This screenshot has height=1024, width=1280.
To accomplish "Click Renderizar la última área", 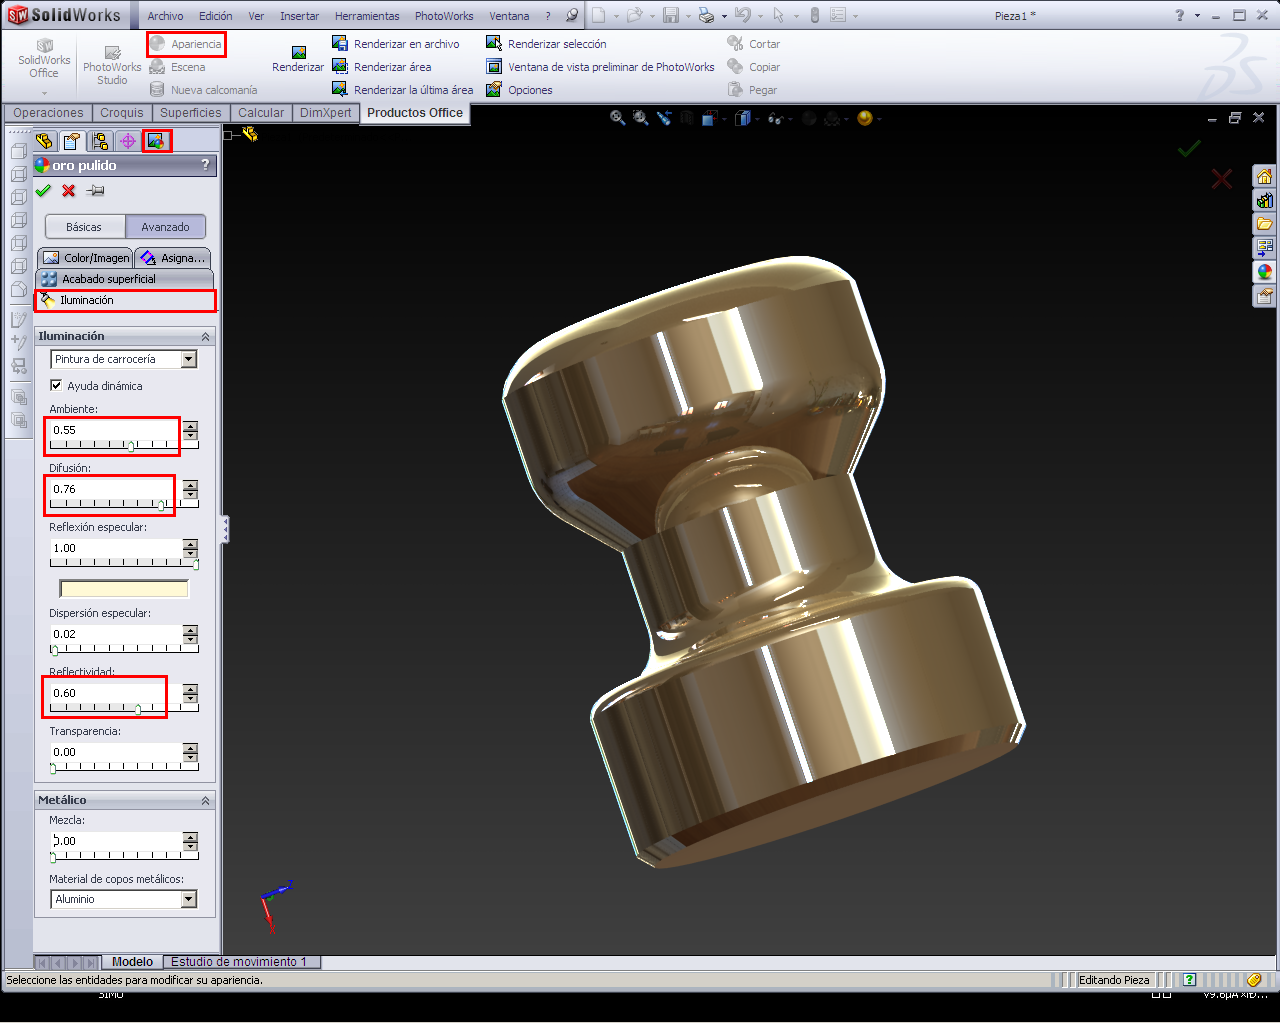I will click(403, 90).
